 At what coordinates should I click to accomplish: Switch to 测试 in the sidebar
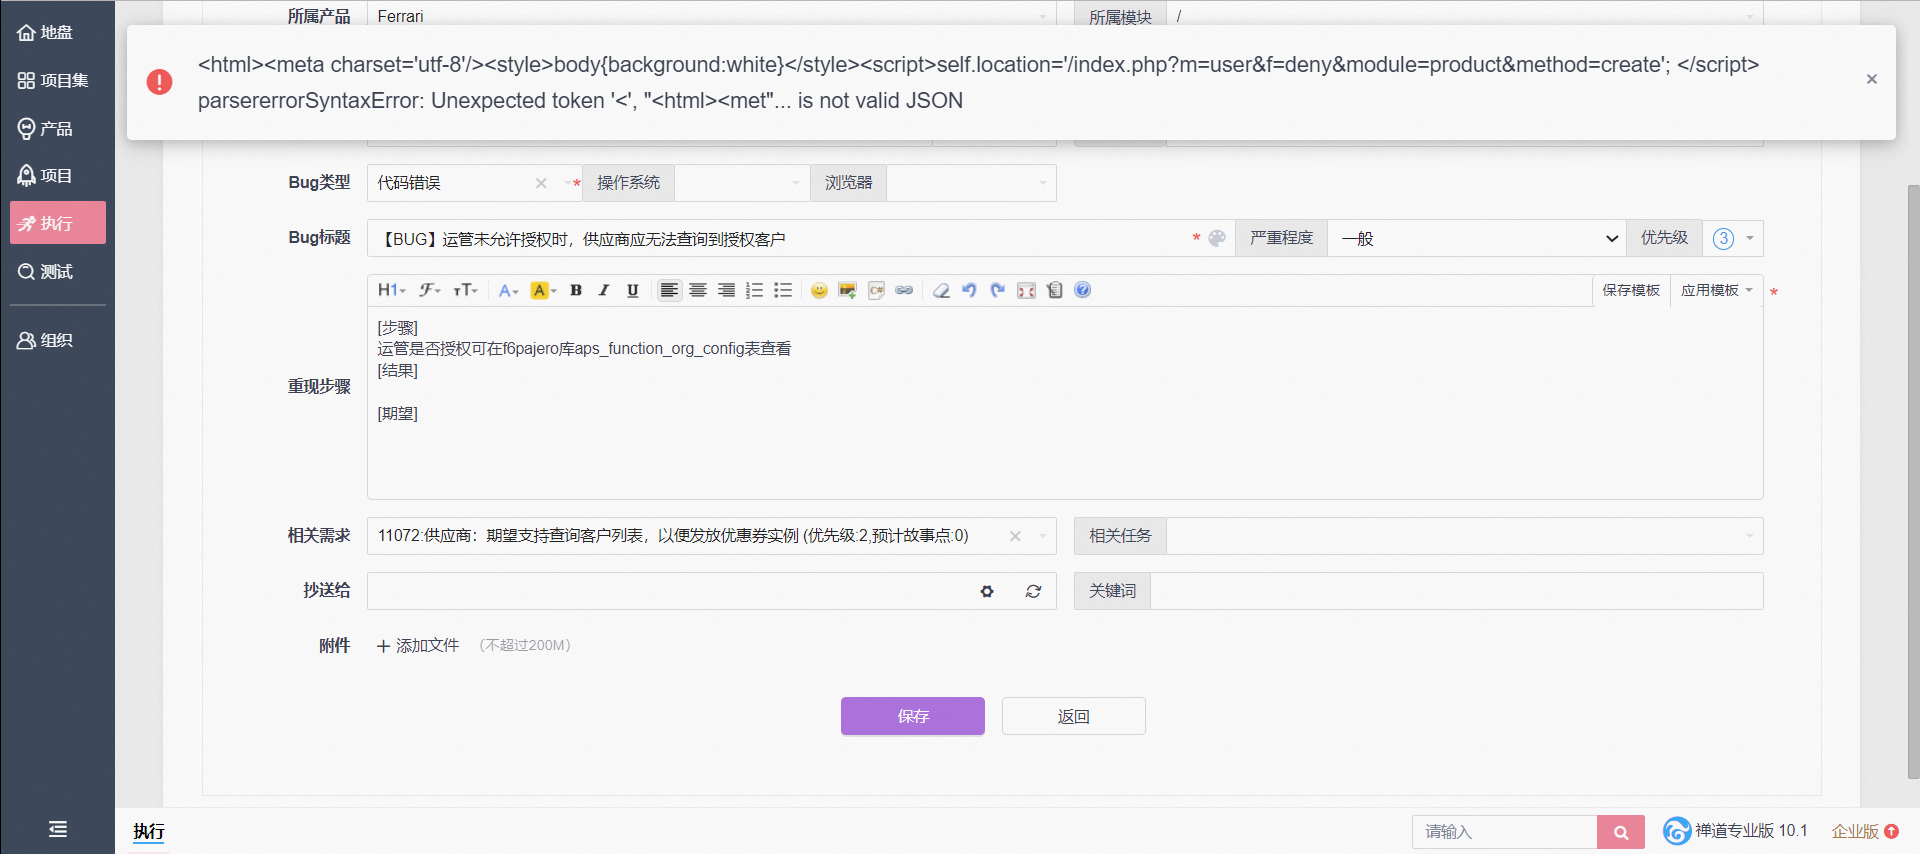click(46, 272)
